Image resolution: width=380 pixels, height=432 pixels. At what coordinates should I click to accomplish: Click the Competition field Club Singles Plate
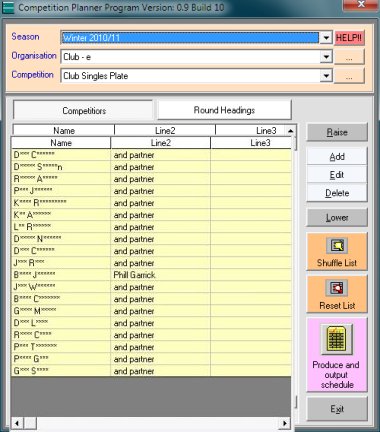tap(190, 76)
